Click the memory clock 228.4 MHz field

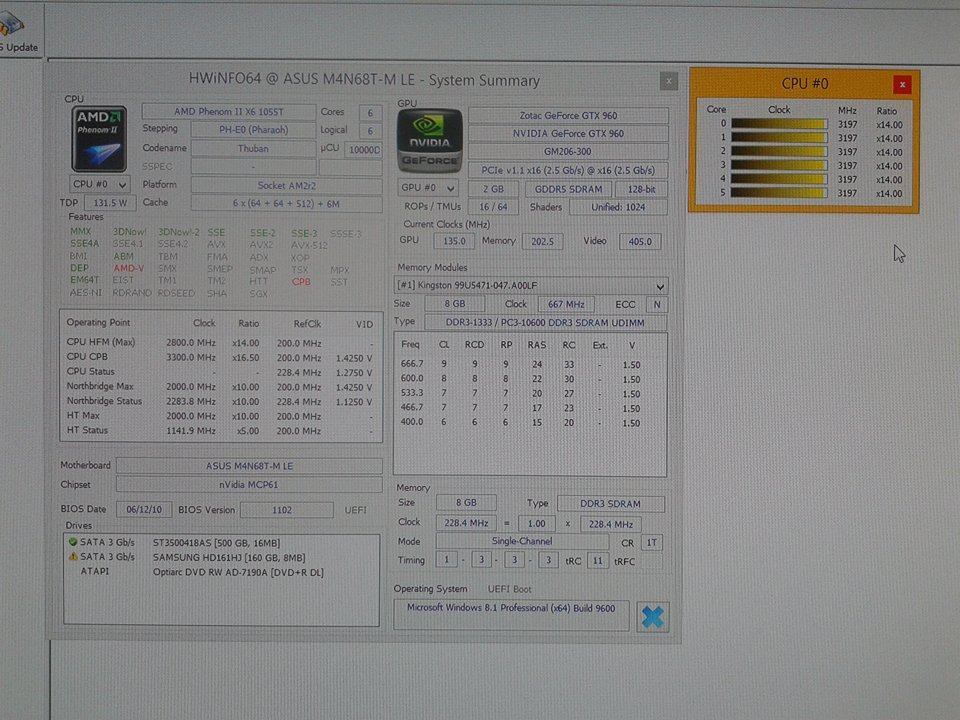point(467,523)
